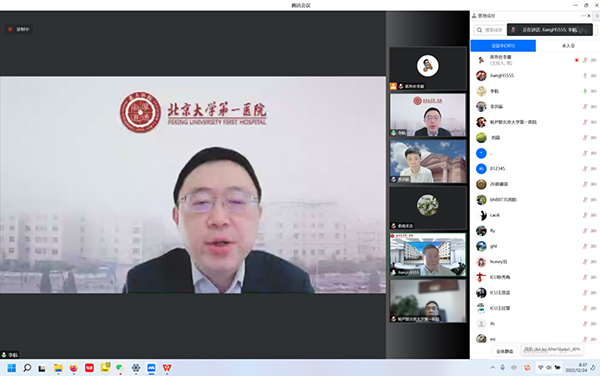600x376 pixels.
Task: Select member name caoli in list
Action: coord(494,215)
